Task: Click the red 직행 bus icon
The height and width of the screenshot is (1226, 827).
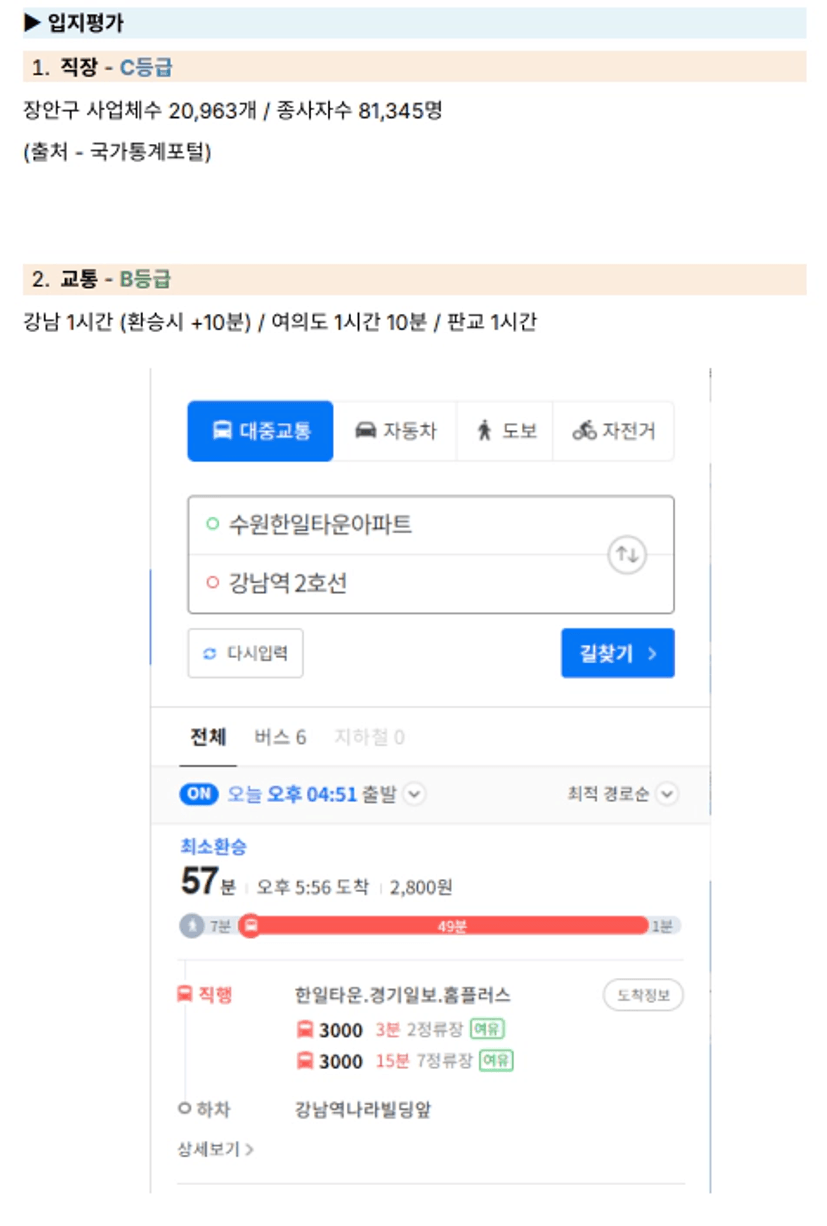Action: tap(184, 994)
